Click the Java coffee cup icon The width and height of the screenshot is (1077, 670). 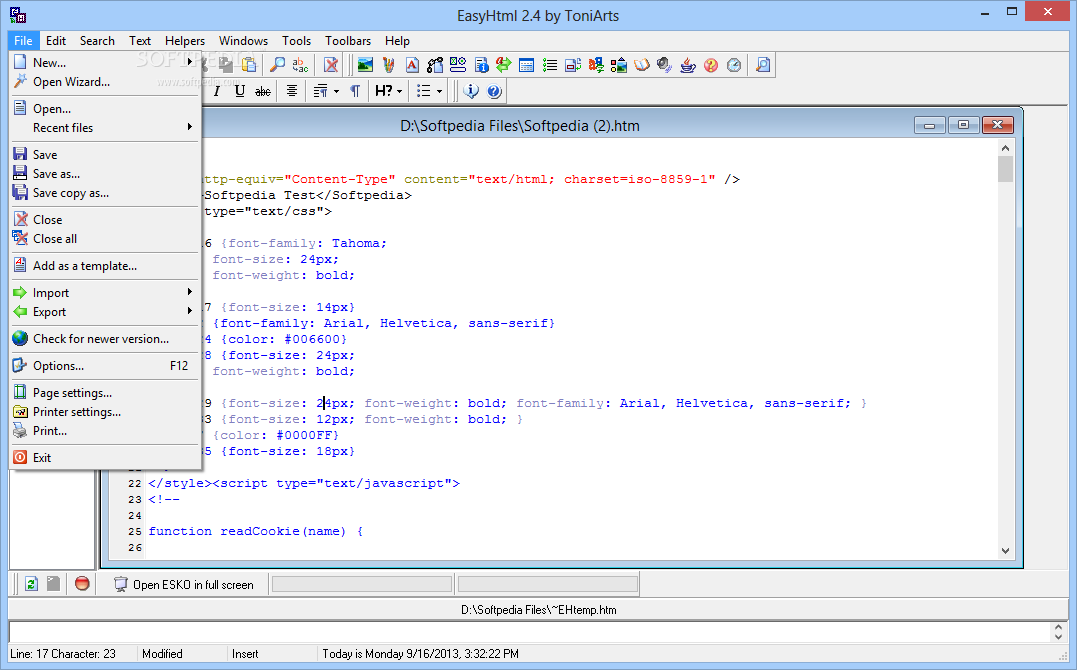tap(688, 65)
